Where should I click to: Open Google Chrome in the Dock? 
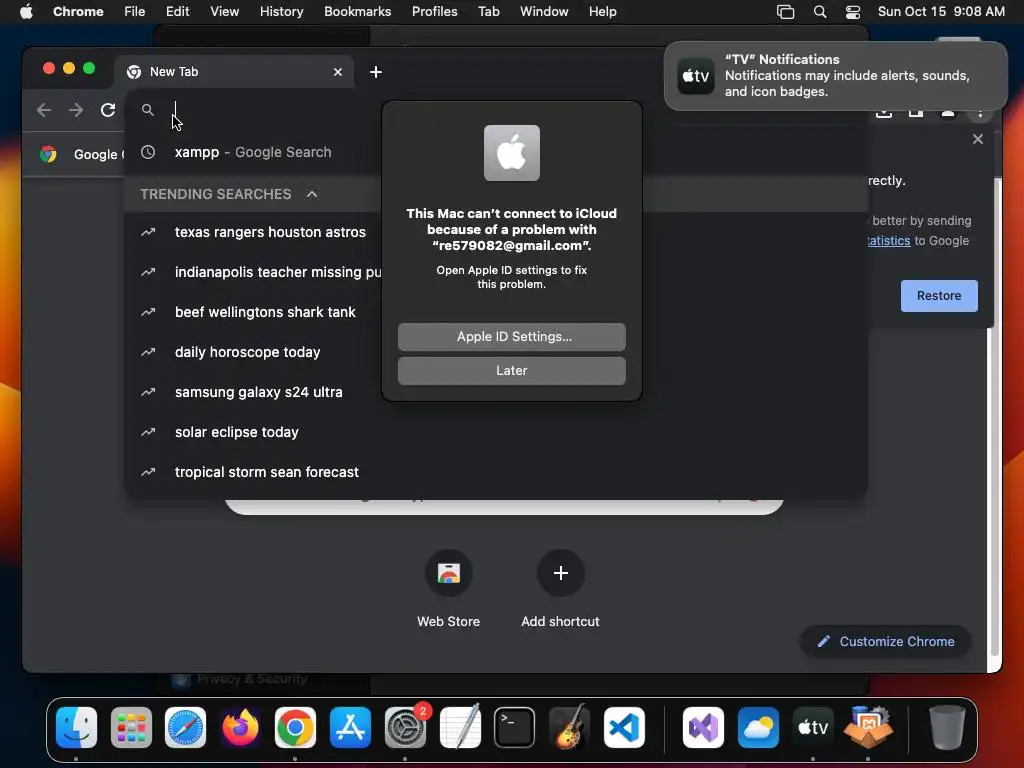point(295,727)
